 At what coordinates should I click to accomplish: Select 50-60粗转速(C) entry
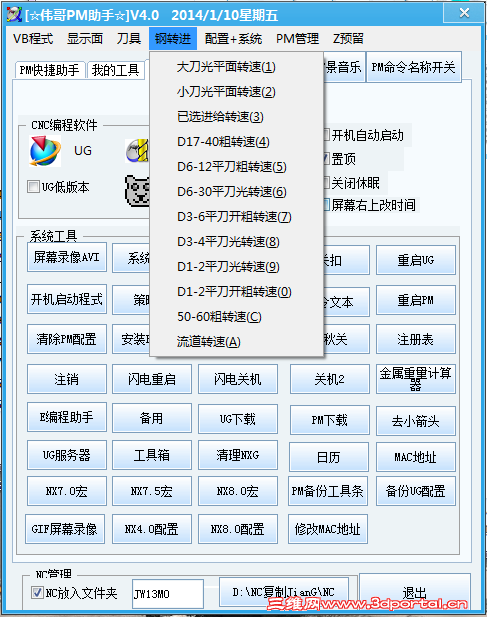point(236,317)
